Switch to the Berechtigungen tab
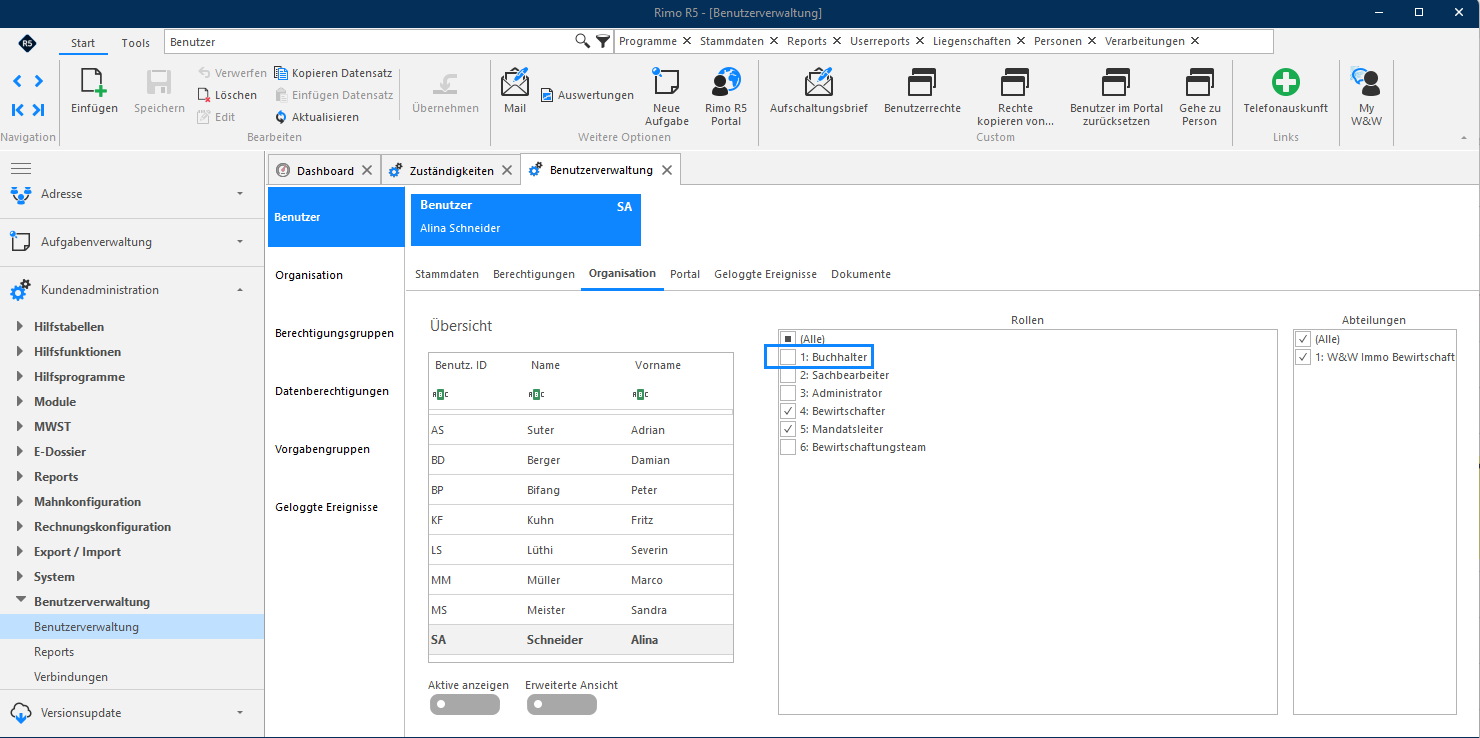The height and width of the screenshot is (738, 1480). tap(534, 274)
